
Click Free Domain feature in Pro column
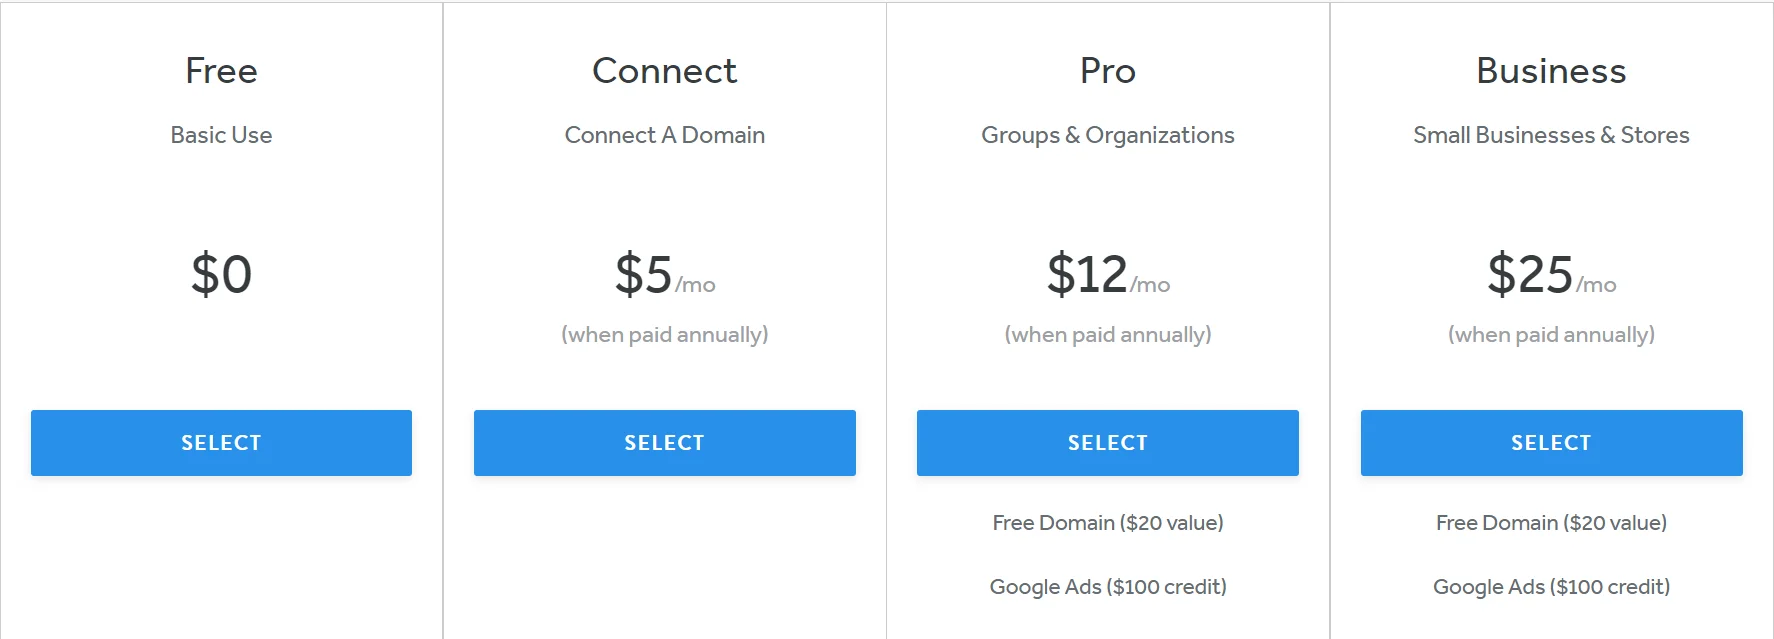(1108, 523)
